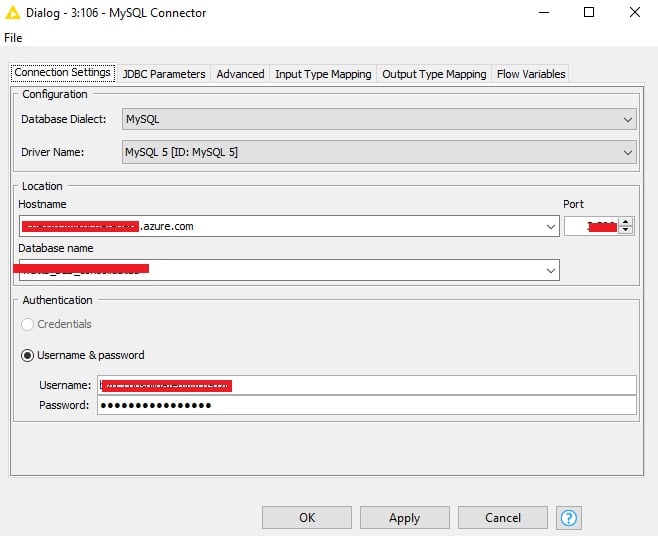Expand the Hostname combo box arrow
Viewport: 658px width, 536px height.
(550, 227)
